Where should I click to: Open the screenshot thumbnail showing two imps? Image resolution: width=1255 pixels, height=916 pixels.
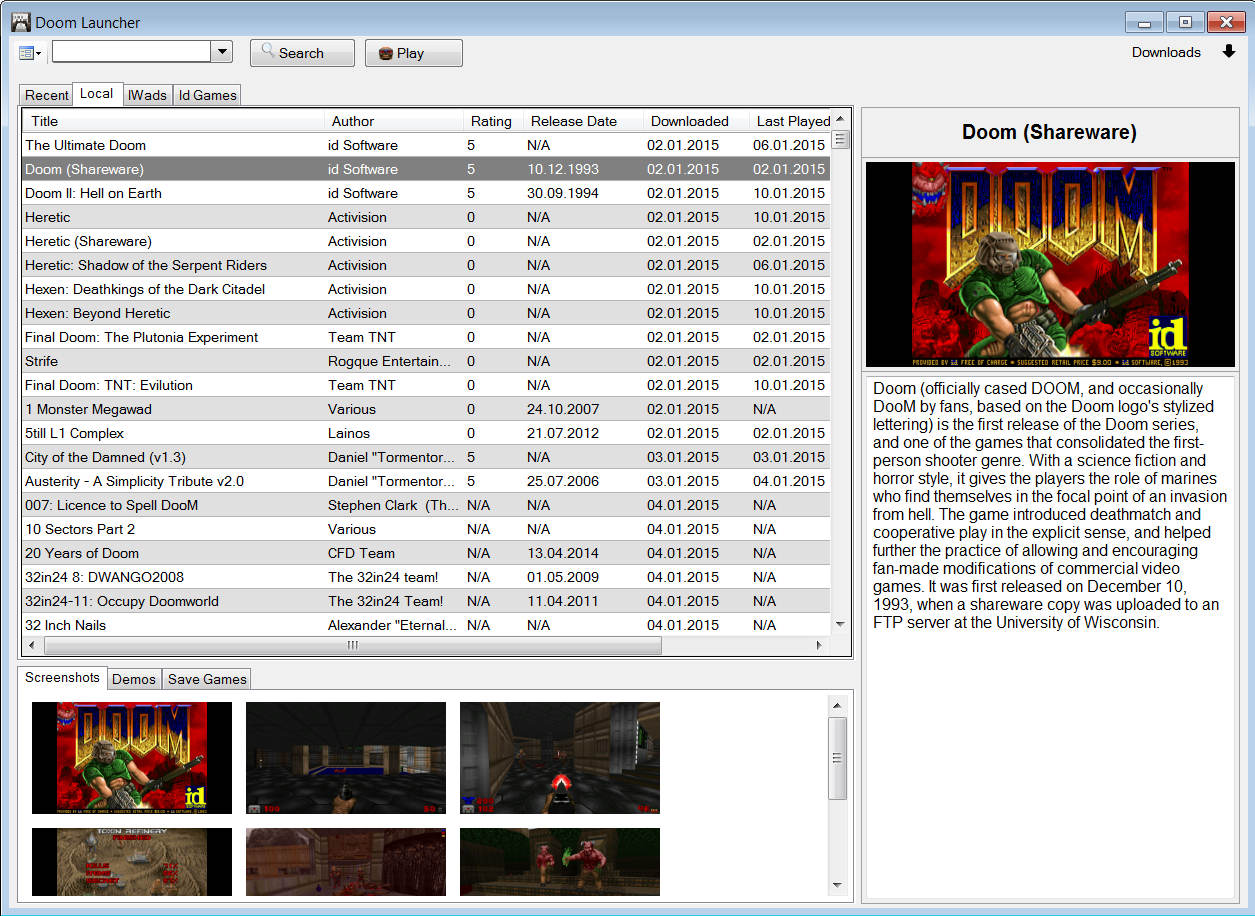tap(560, 861)
